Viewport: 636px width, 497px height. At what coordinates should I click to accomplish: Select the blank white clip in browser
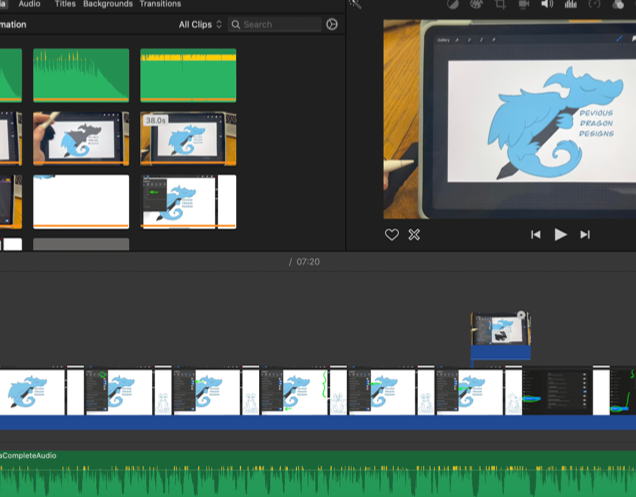tap(81, 202)
